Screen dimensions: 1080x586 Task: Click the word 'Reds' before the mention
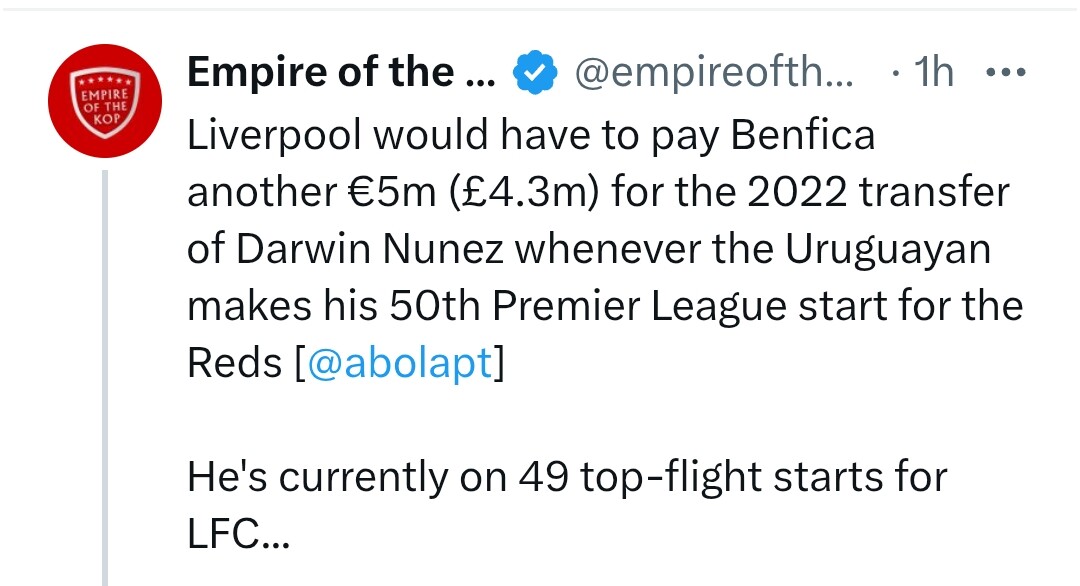[x=235, y=363]
